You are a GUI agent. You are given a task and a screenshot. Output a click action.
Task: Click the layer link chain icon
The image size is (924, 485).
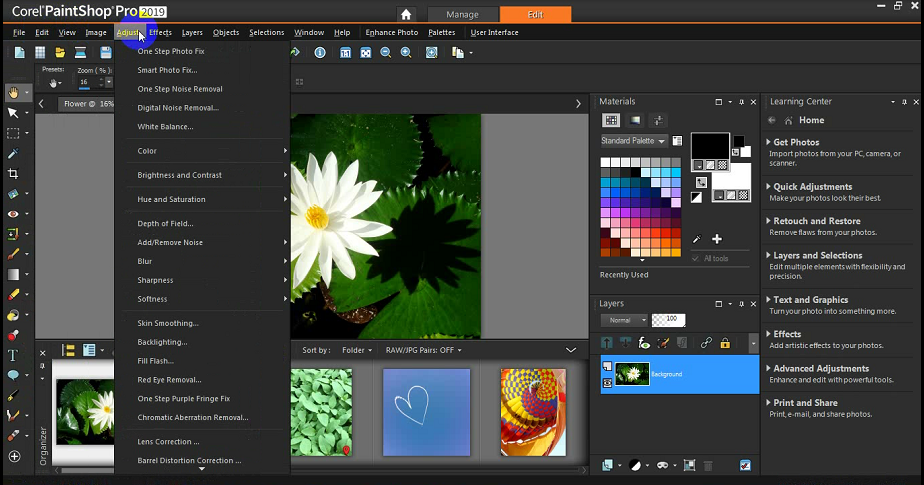[706, 342]
